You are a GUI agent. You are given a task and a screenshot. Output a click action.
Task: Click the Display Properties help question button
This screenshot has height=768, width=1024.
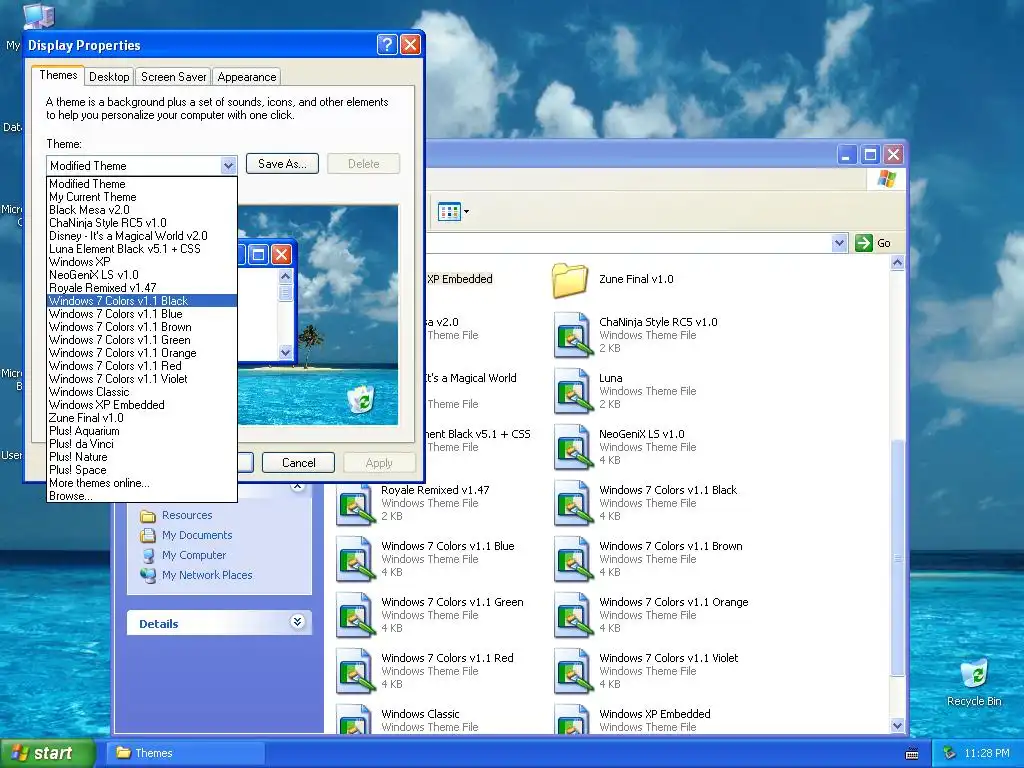click(x=387, y=44)
